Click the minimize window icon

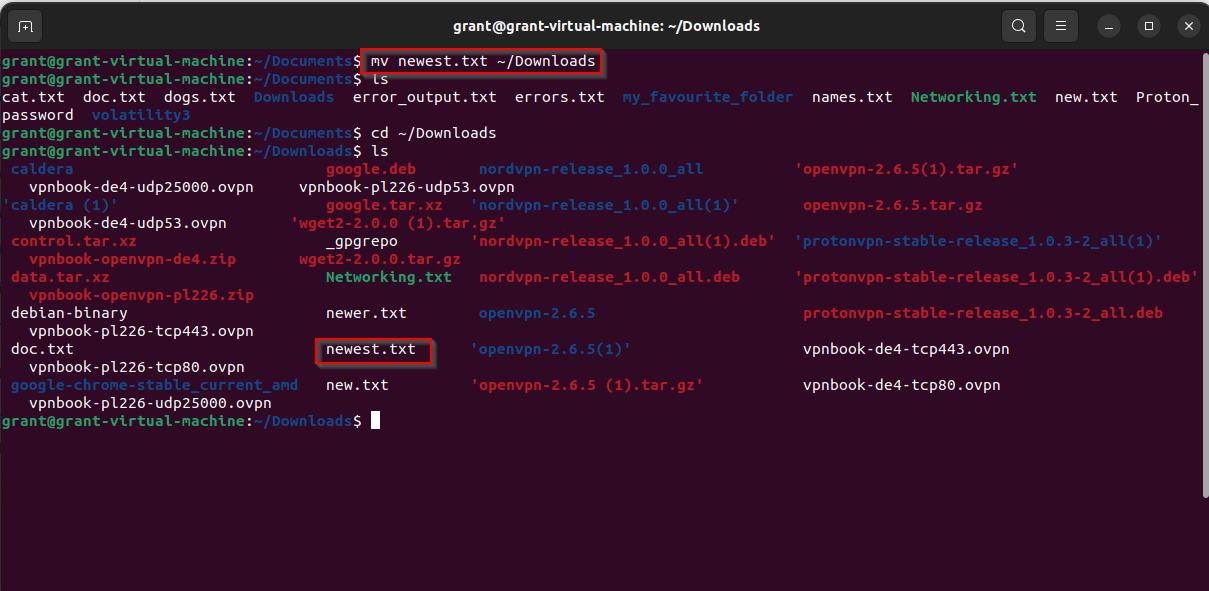click(x=1109, y=25)
